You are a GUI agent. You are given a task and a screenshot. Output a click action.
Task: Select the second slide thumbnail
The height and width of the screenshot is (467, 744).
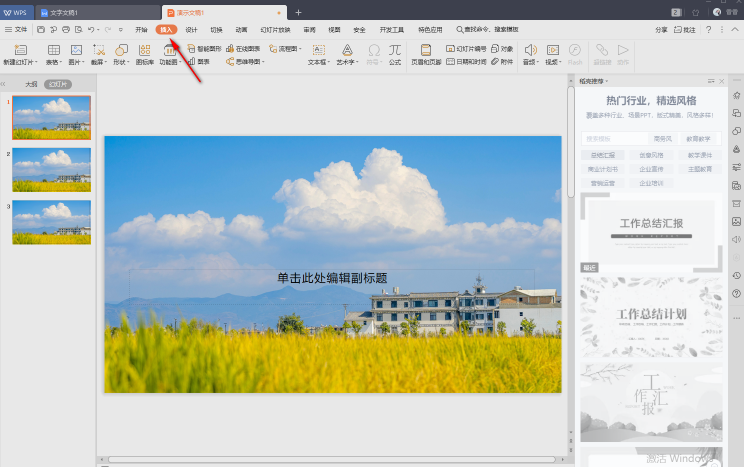[x=51, y=170]
